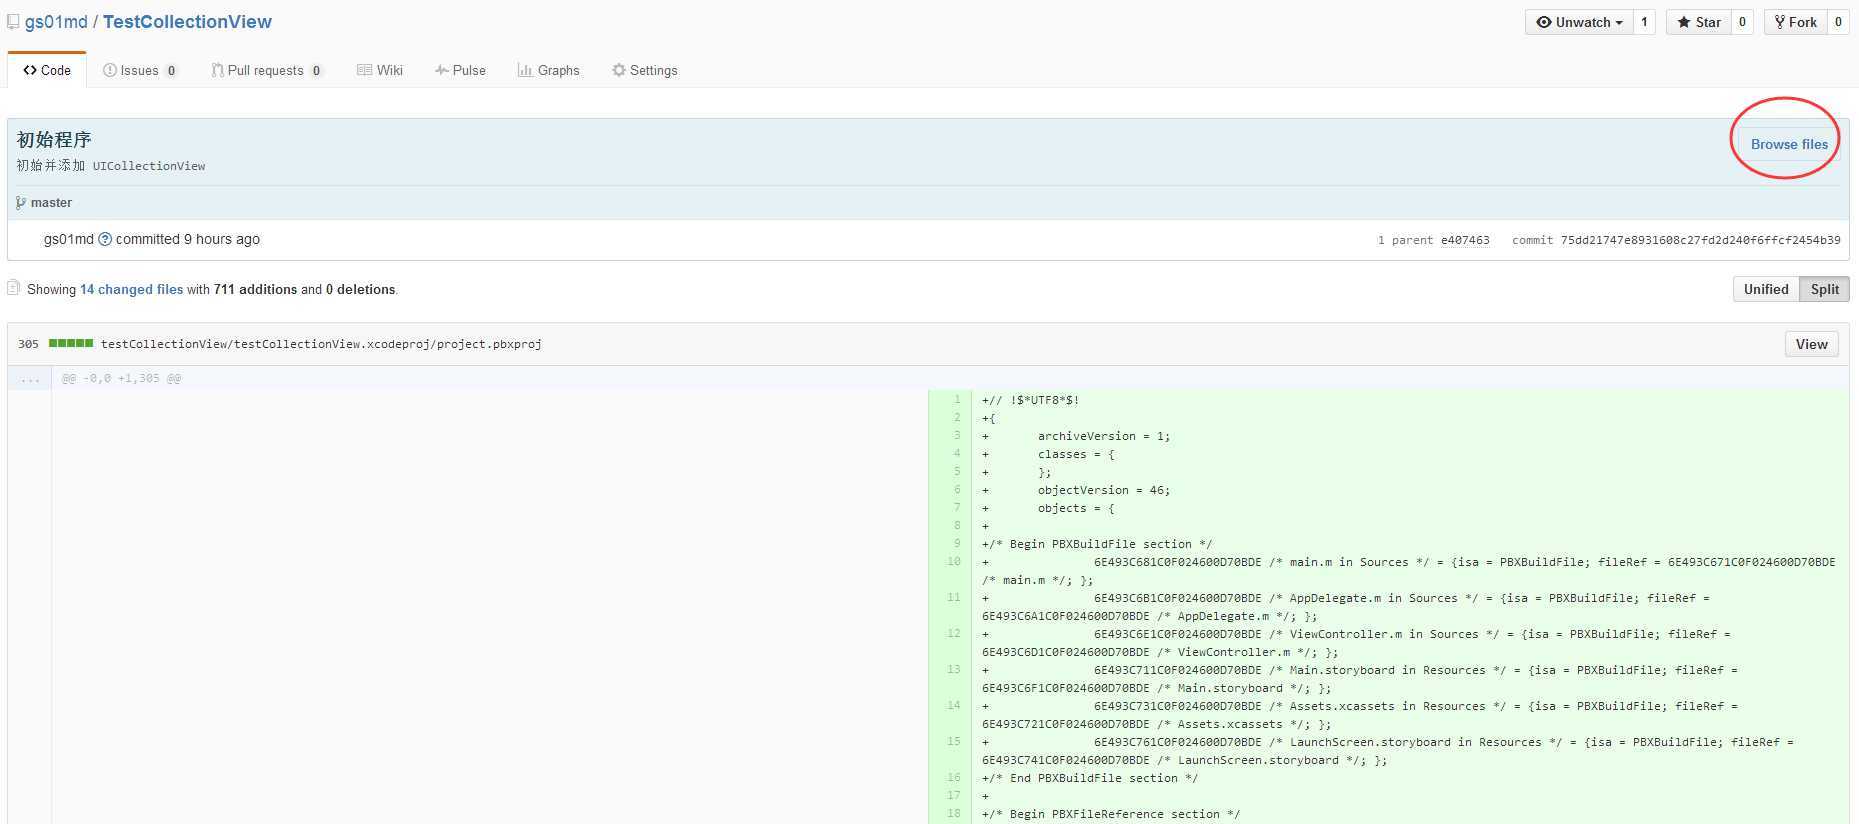Click the code line "archiveVersion = 1;"
This screenshot has width=1859, height=824.
(x=1104, y=436)
